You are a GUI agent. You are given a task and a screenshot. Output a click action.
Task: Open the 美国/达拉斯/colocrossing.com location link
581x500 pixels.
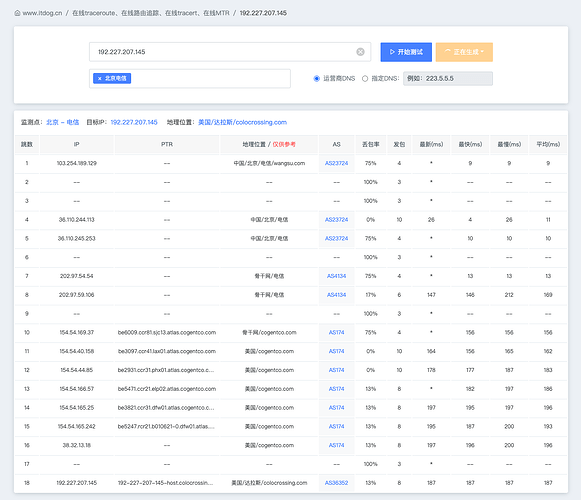point(243,122)
